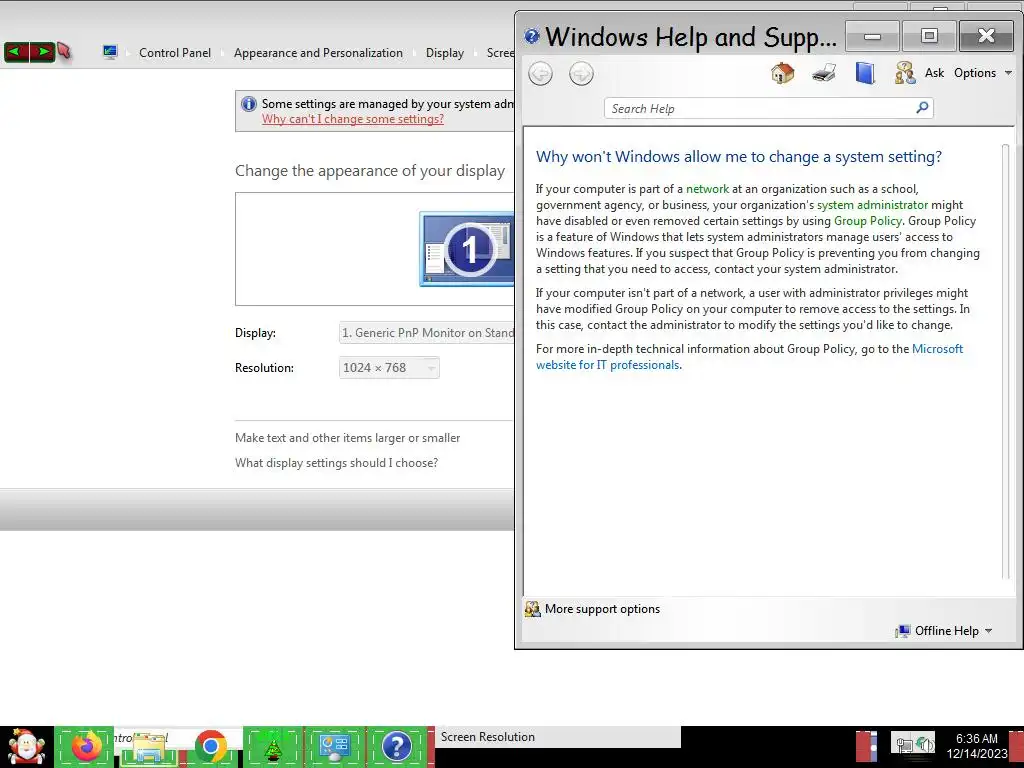Image resolution: width=1024 pixels, height=768 pixels.
Task: Click the Help forward arrow button
Action: (x=581, y=74)
